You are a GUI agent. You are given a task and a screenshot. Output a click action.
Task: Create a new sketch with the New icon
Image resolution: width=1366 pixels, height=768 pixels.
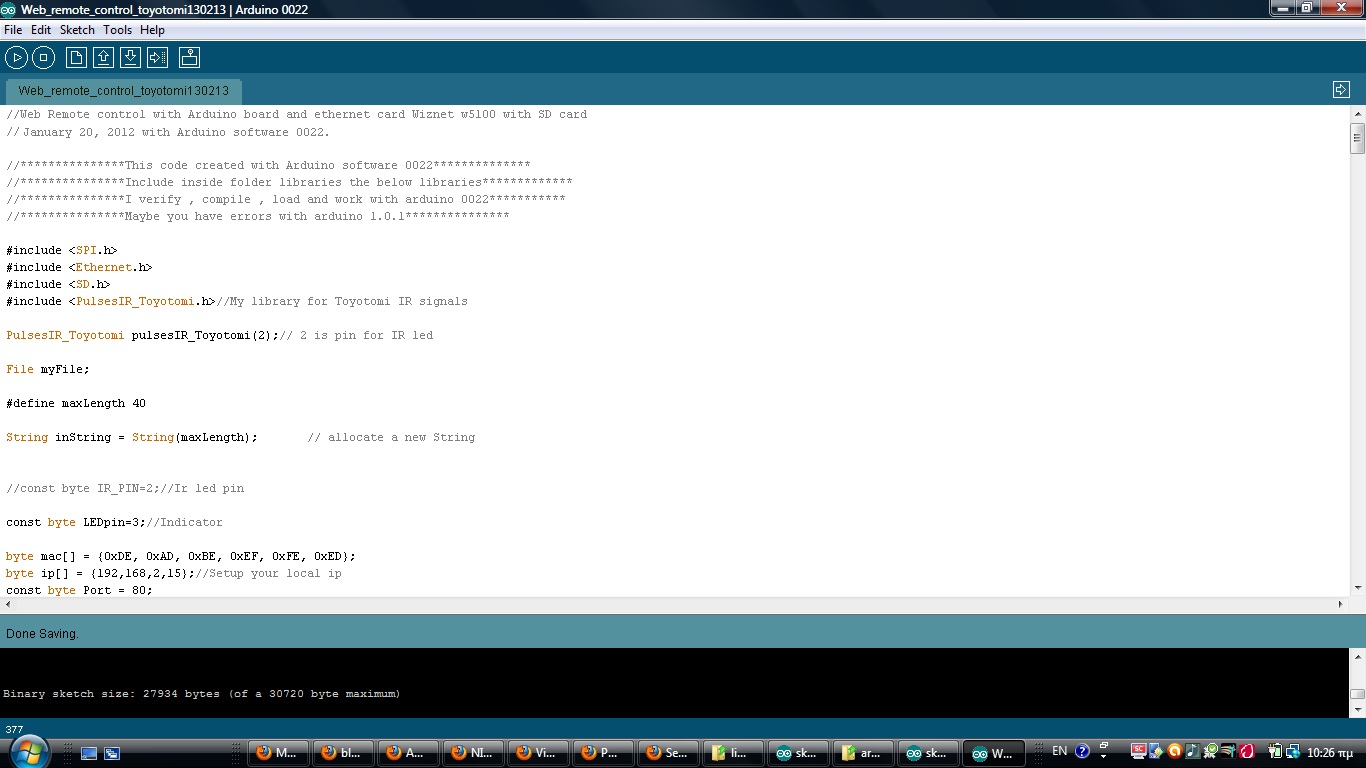(x=76, y=57)
